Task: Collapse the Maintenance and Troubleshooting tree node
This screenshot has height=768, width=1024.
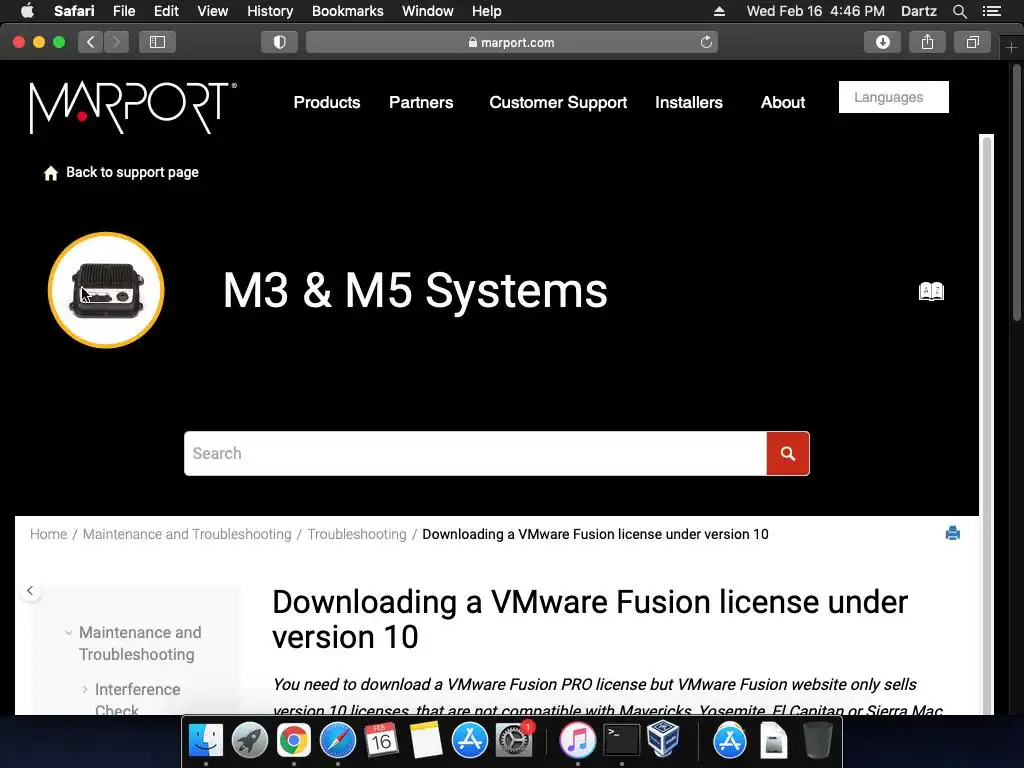Action: [69, 633]
